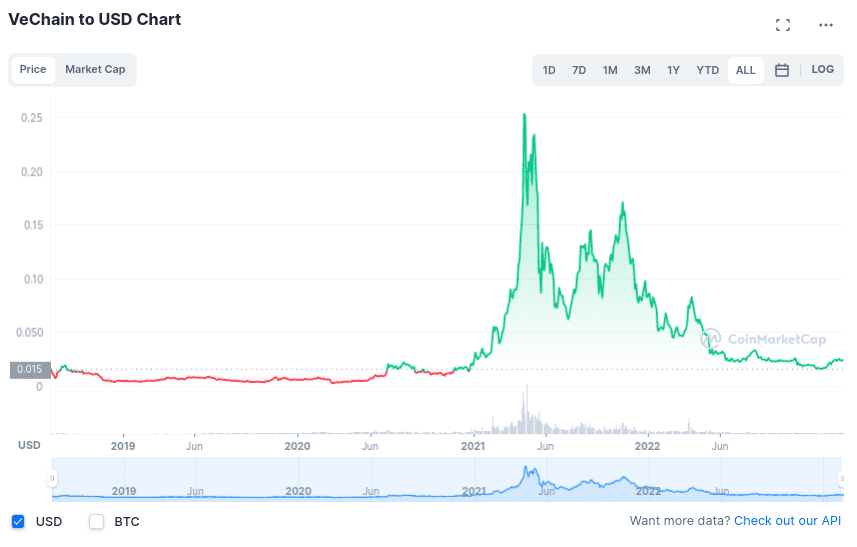Uncheck the USD checkbox
The image size is (857, 547).
[x=18, y=521]
